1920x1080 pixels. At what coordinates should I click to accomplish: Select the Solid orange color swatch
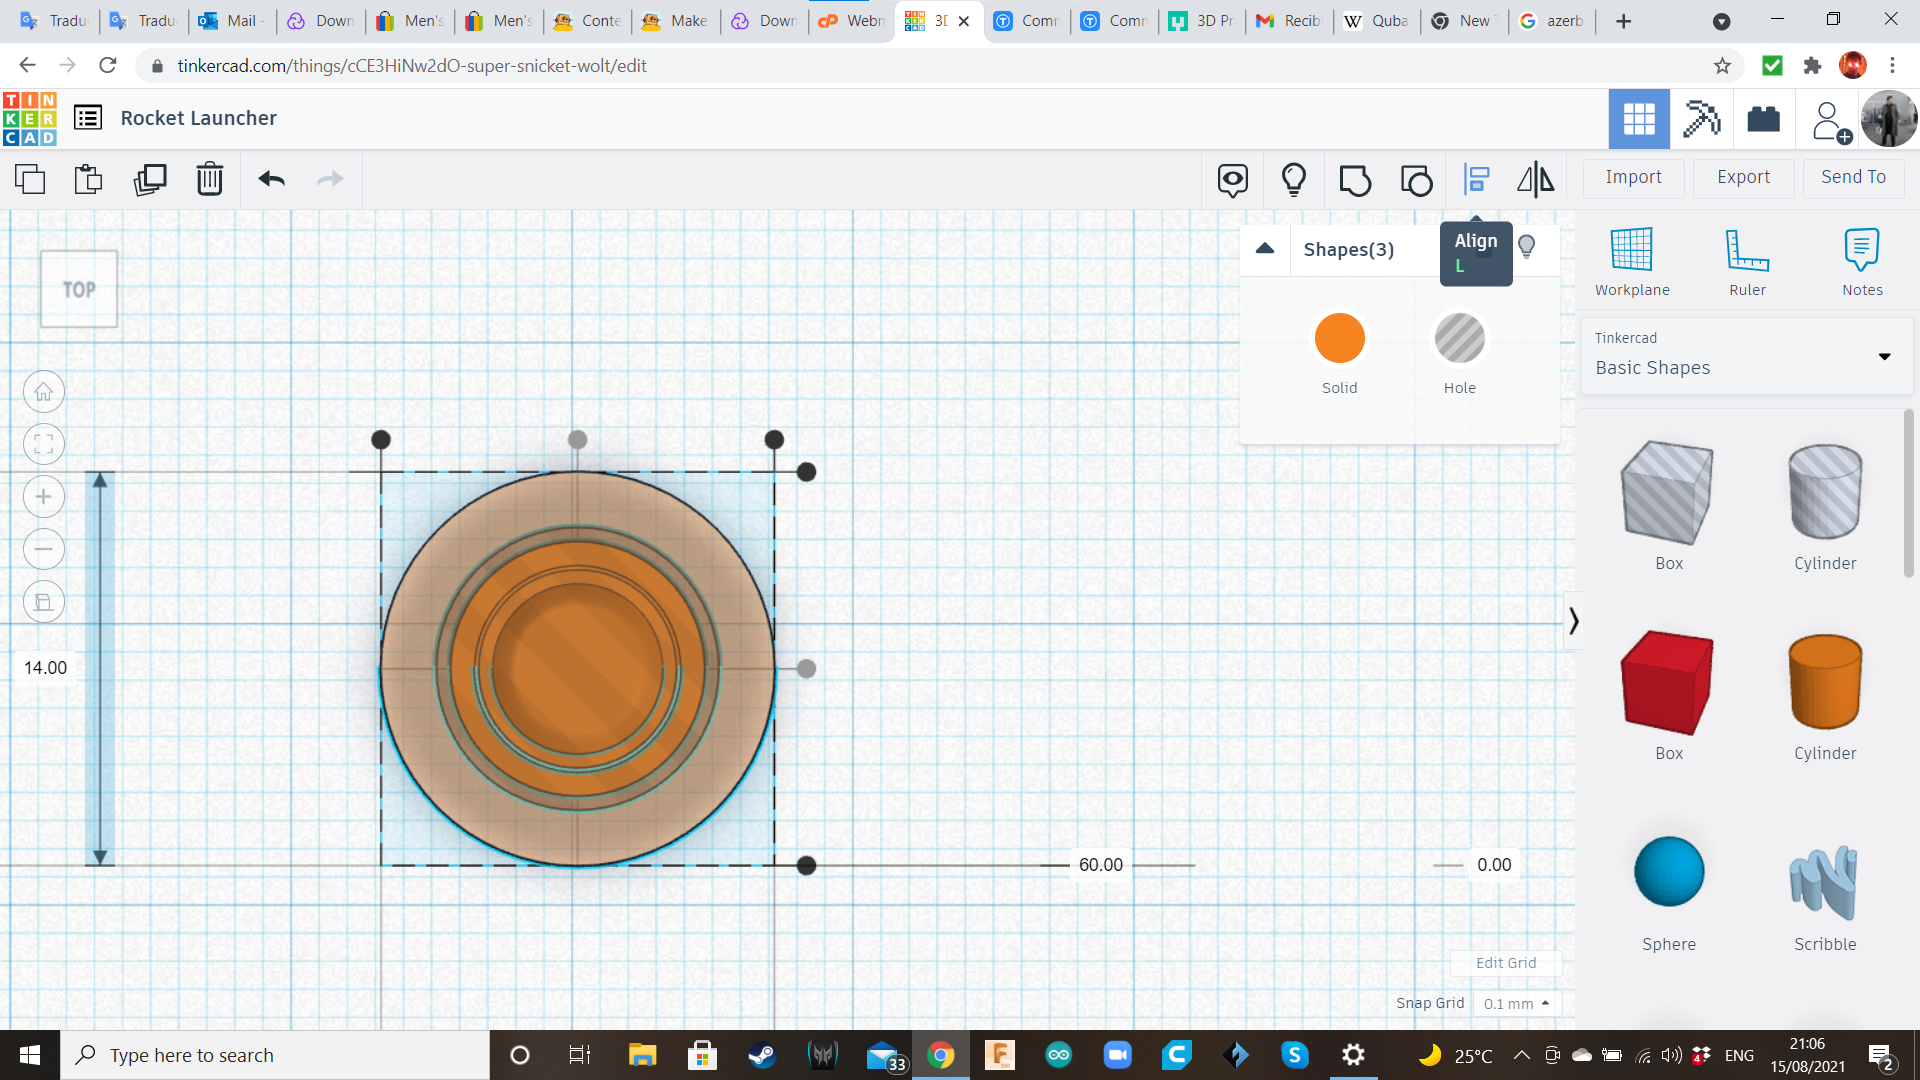(x=1339, y=339)
